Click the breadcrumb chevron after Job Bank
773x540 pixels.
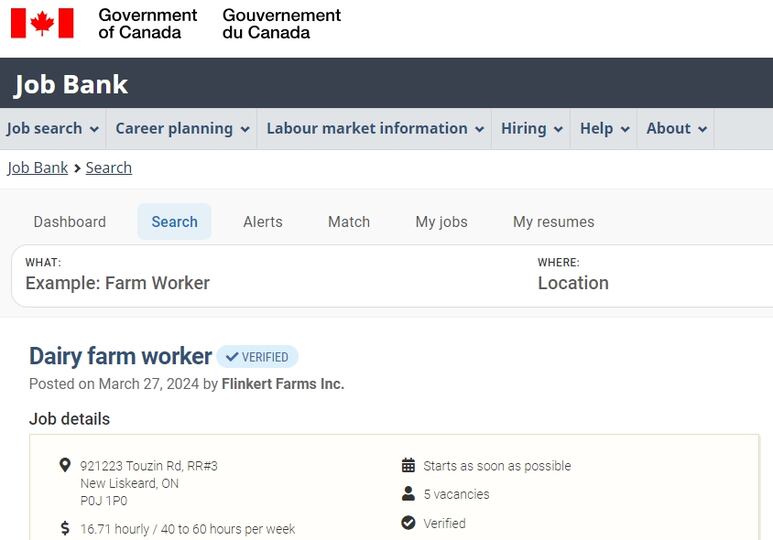[77, 168]
